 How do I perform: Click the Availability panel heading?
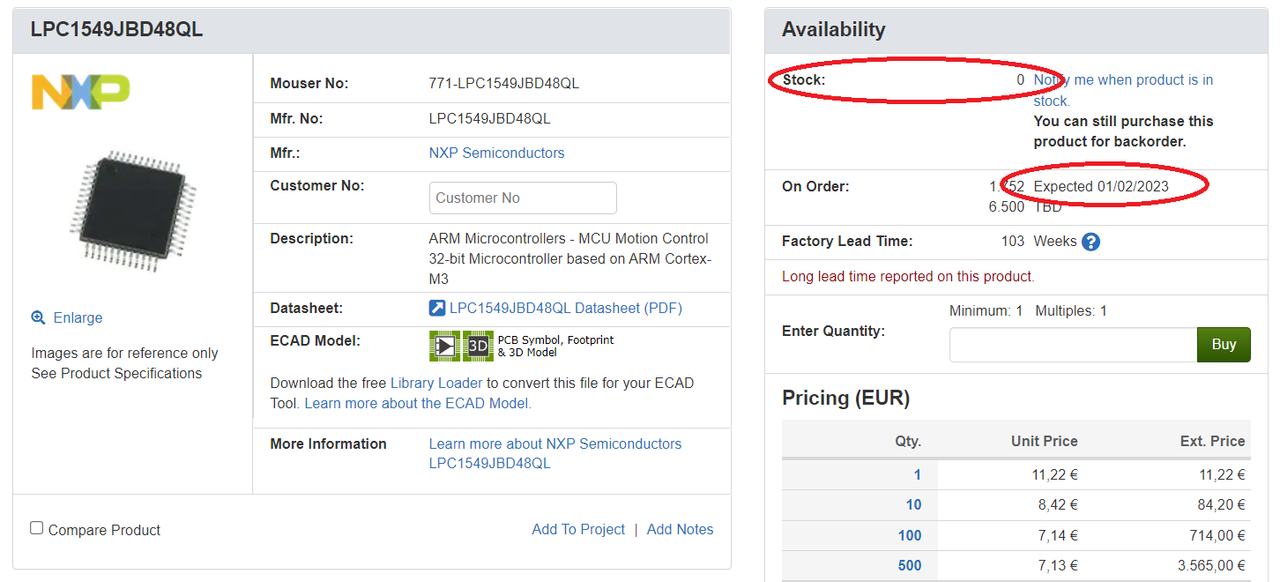[x=834, y=30]
